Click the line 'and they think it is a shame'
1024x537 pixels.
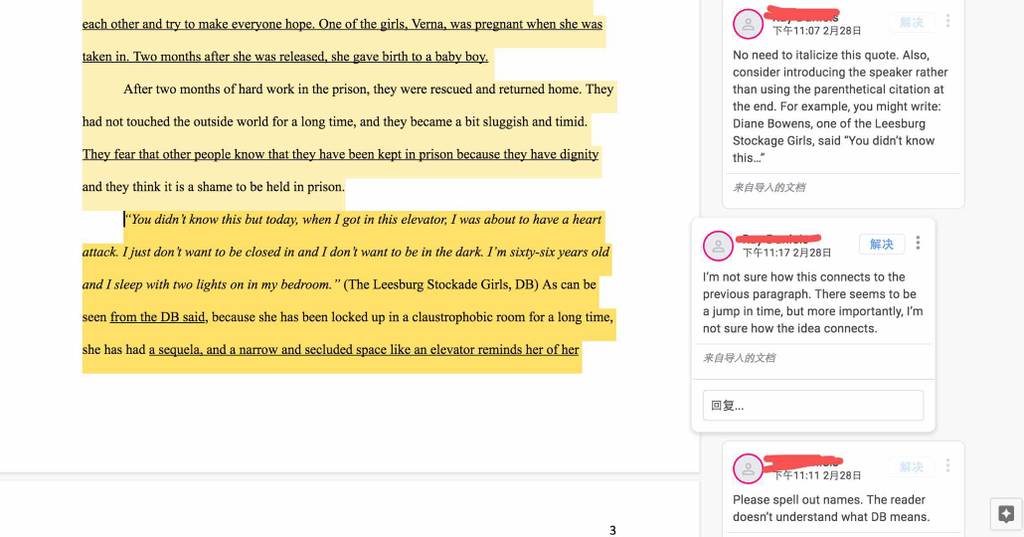click(x=213, y=187)
